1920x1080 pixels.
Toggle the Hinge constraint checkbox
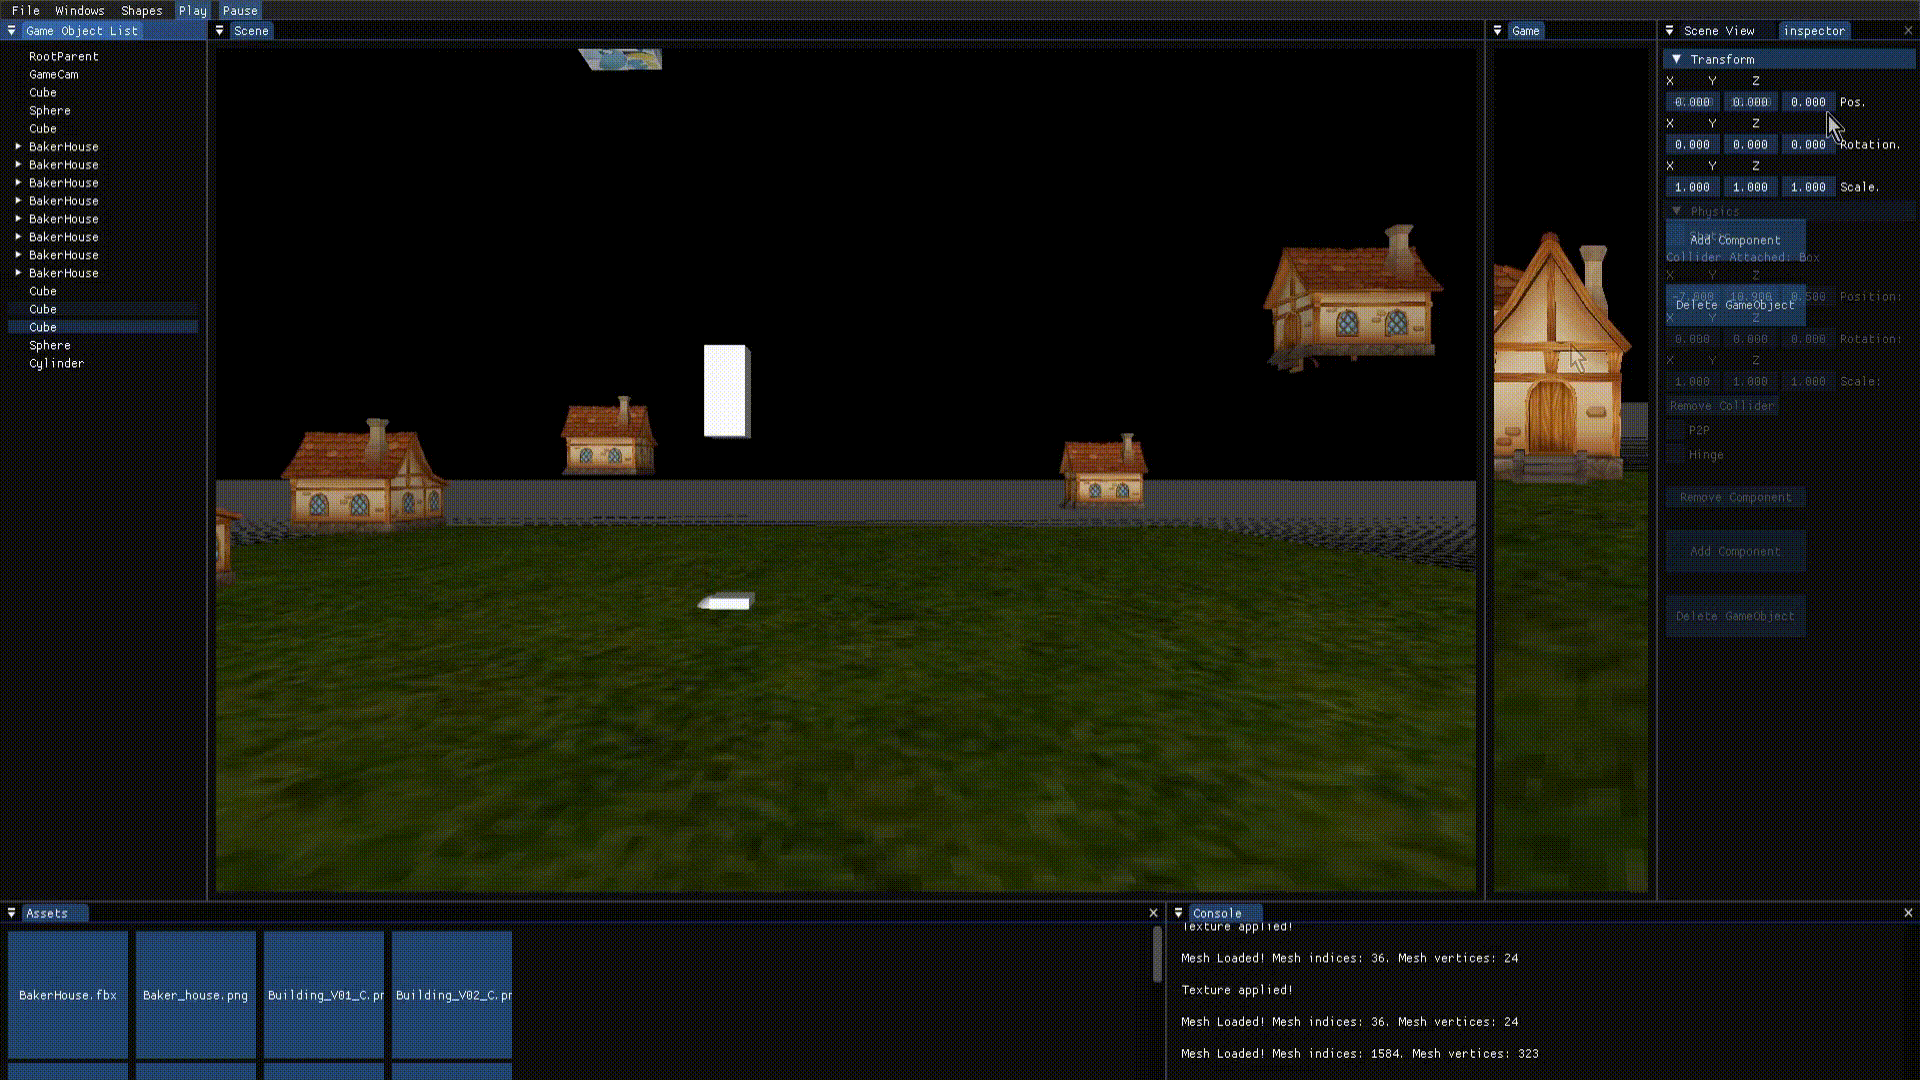[1678, 454]
